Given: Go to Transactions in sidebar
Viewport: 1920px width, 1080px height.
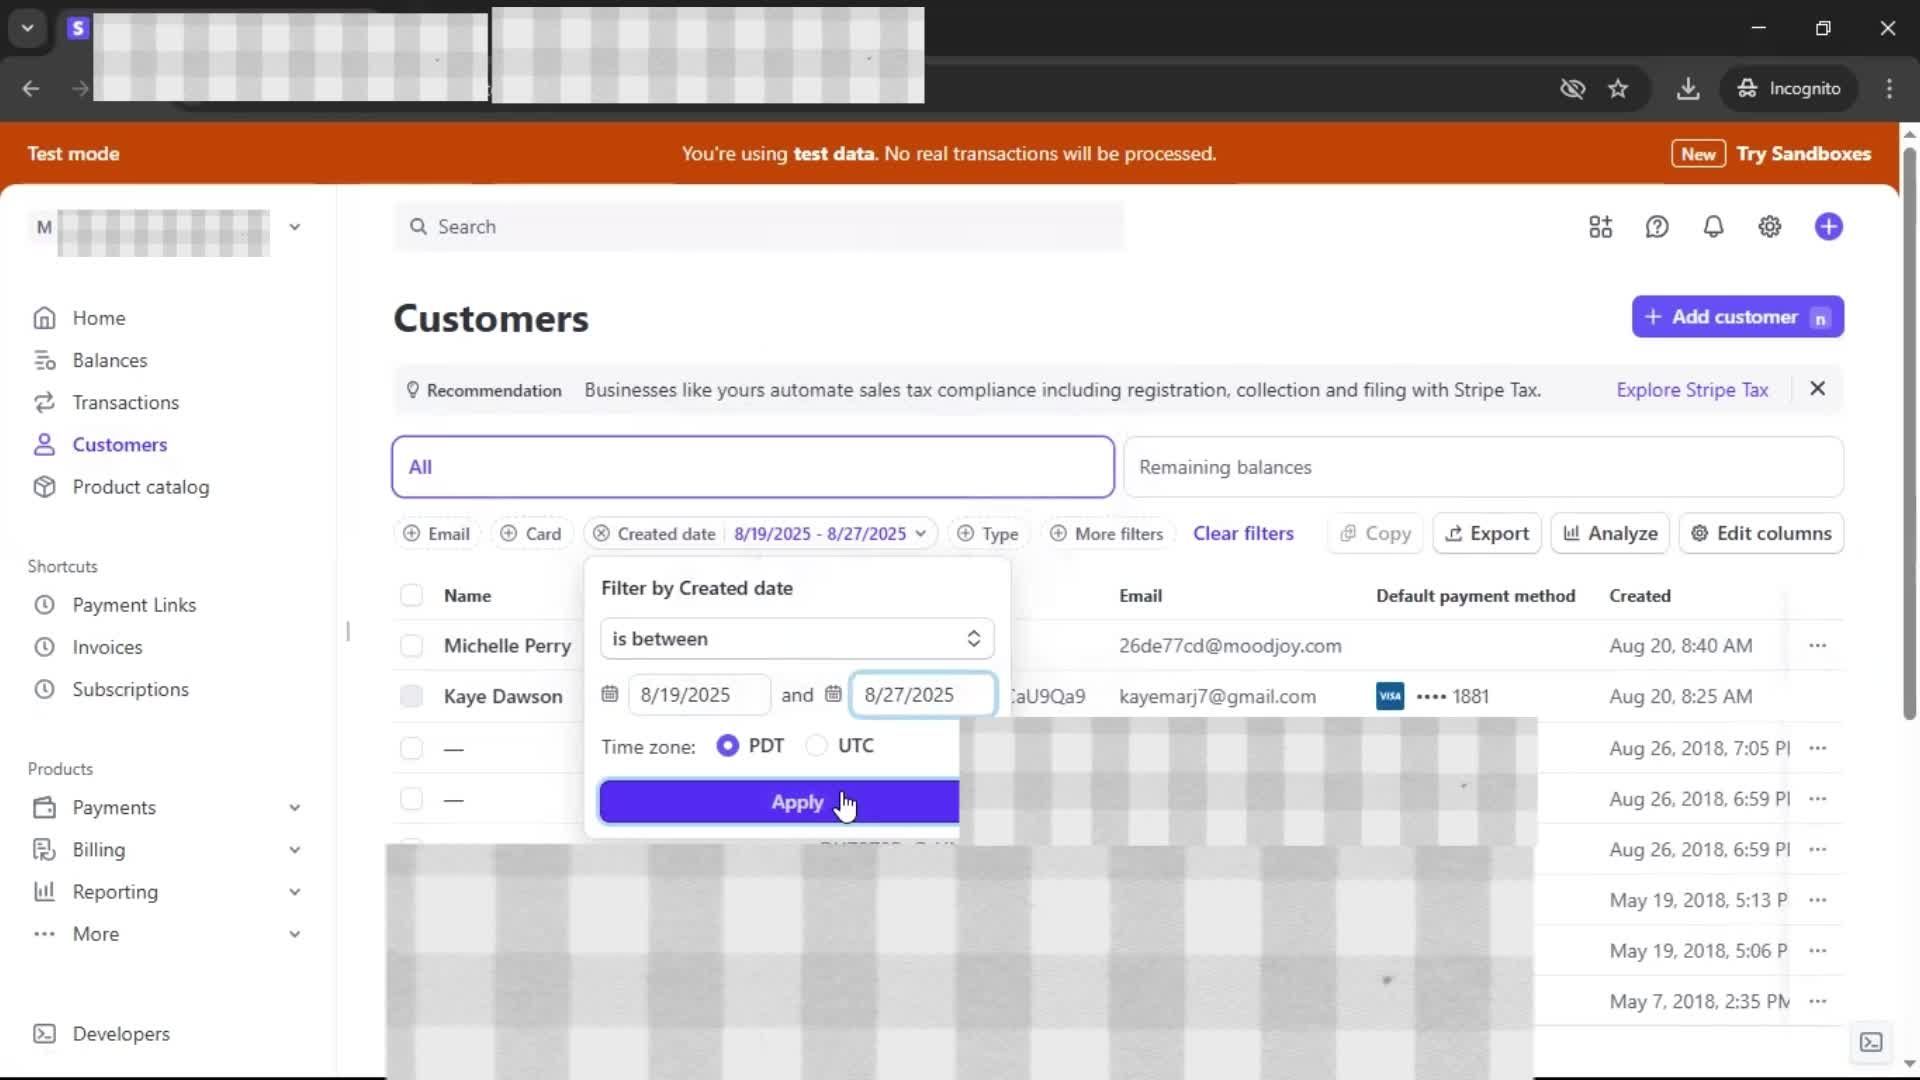Looking at the screenshot, I should (x=125, y=403).
